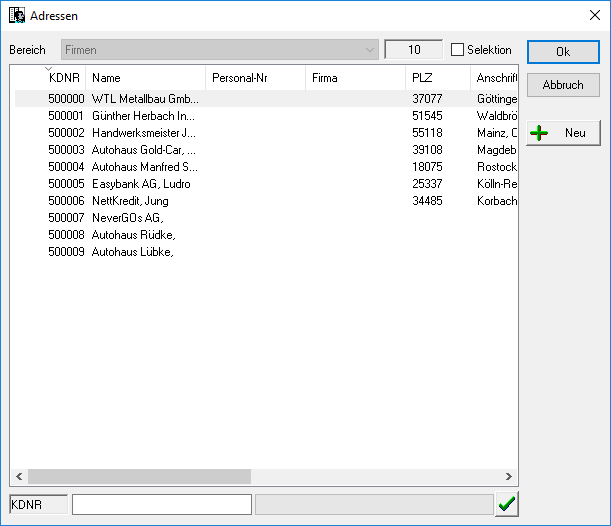611x526 pixels.
Task: Click postal code 55118
Action: 427,133
